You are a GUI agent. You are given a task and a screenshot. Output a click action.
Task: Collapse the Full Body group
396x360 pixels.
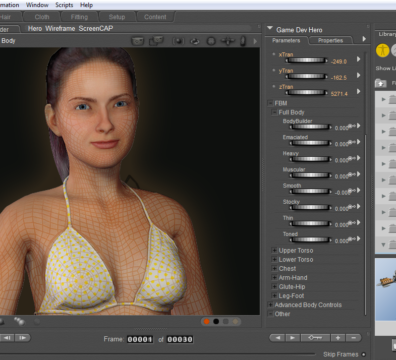[x=274, y=112]
